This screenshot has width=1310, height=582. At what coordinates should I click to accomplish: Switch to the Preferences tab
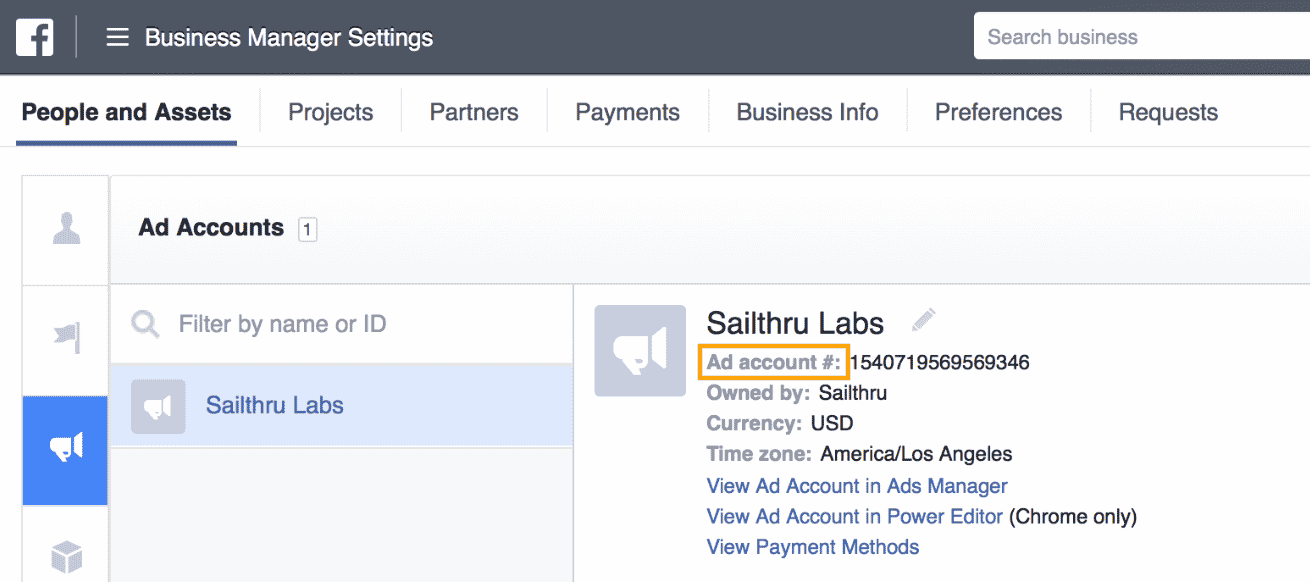pos(998,112)
